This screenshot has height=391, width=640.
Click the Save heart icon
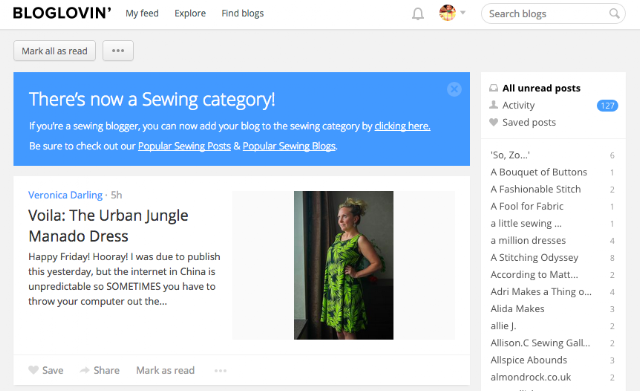click(x=33, y=370)
